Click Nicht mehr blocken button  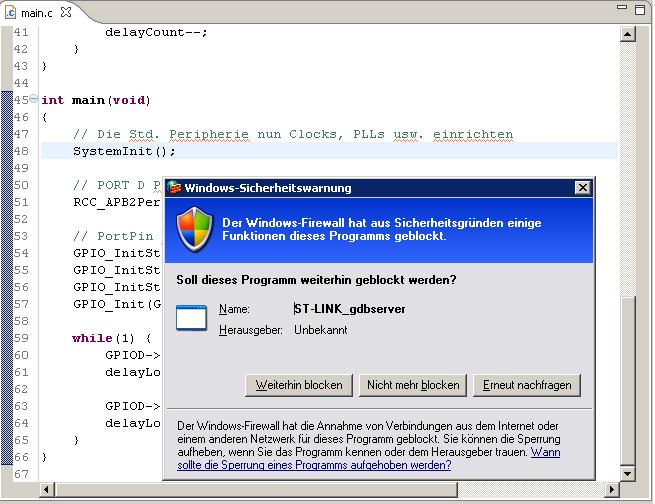pyautogui.click(x=413, y=385)
